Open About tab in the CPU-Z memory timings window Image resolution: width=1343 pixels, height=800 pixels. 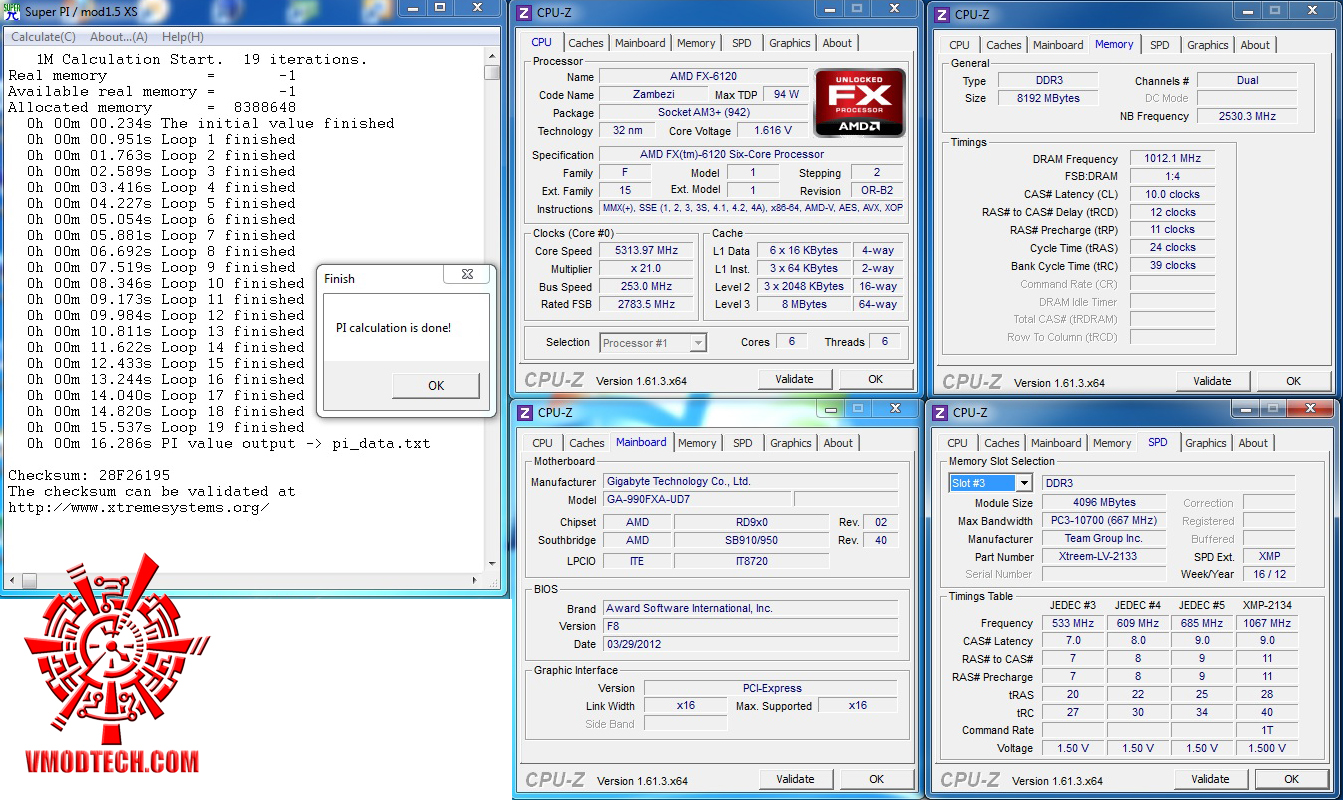coord(1255,45)
